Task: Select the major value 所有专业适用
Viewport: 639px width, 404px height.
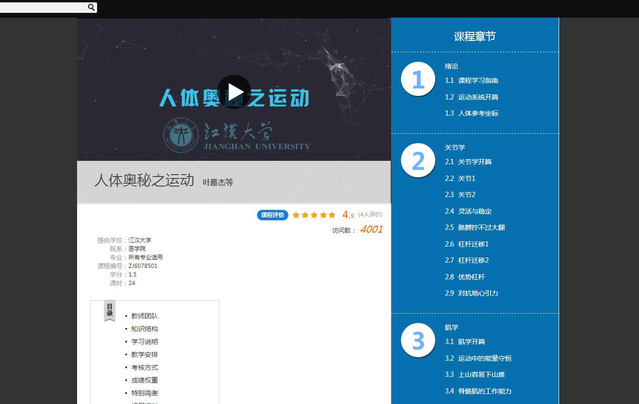Action: click(145, 257)
